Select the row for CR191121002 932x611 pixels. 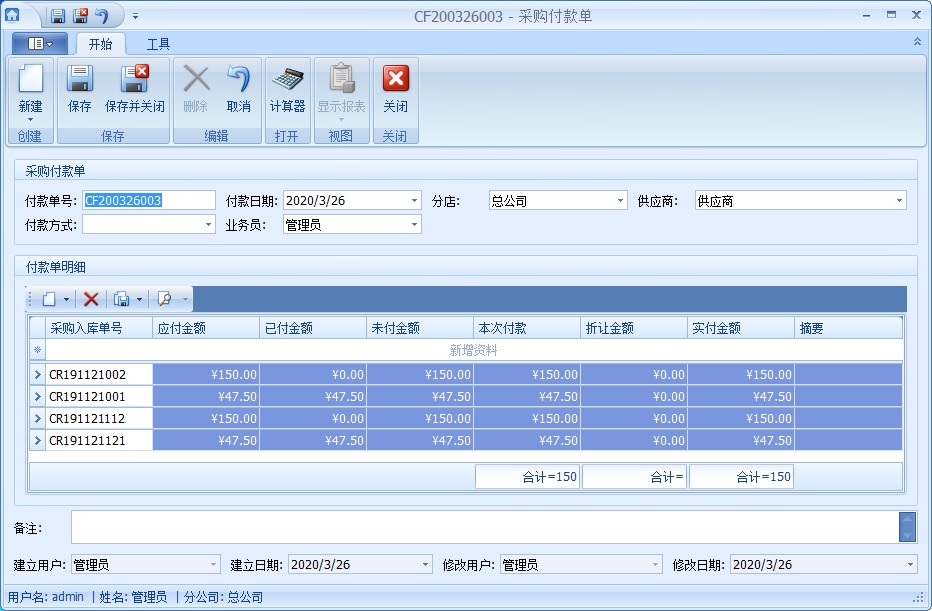coord(94,373)
